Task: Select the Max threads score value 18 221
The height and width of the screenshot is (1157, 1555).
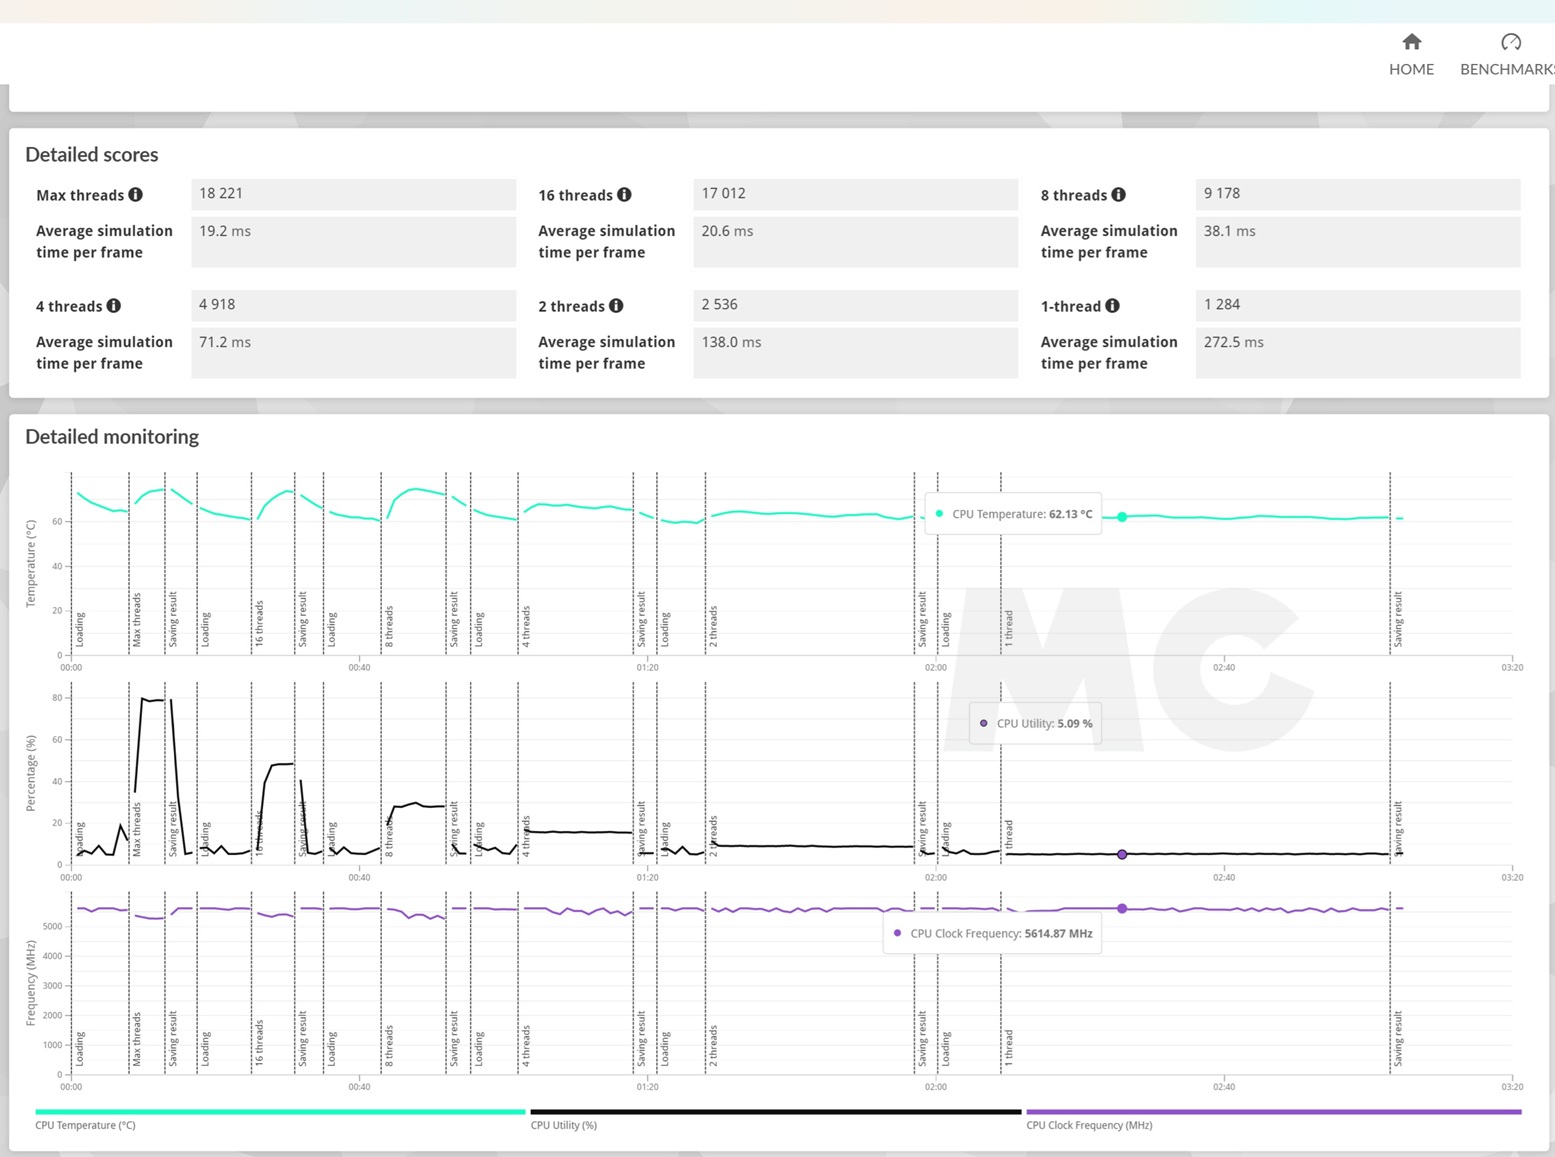Action: [353, 194]
